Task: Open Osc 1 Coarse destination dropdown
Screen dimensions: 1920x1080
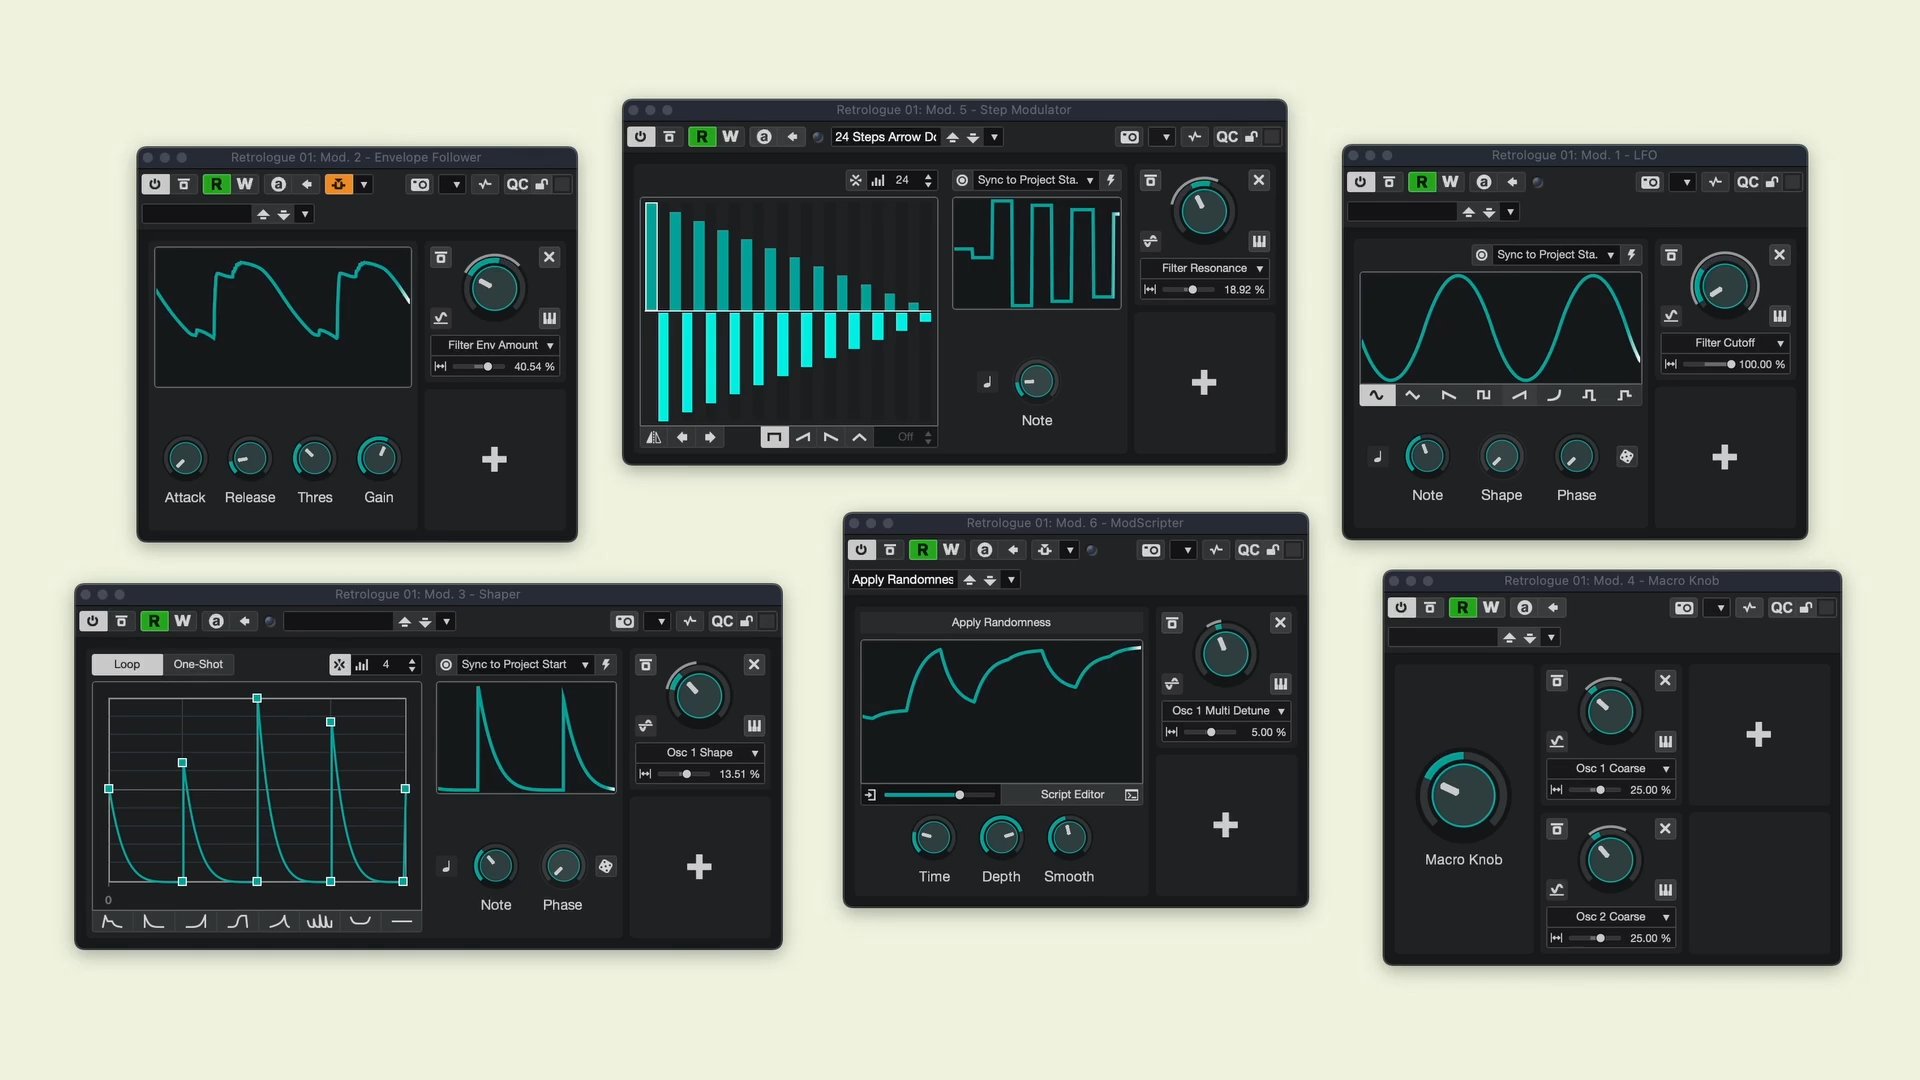Action: [1611, 769]
